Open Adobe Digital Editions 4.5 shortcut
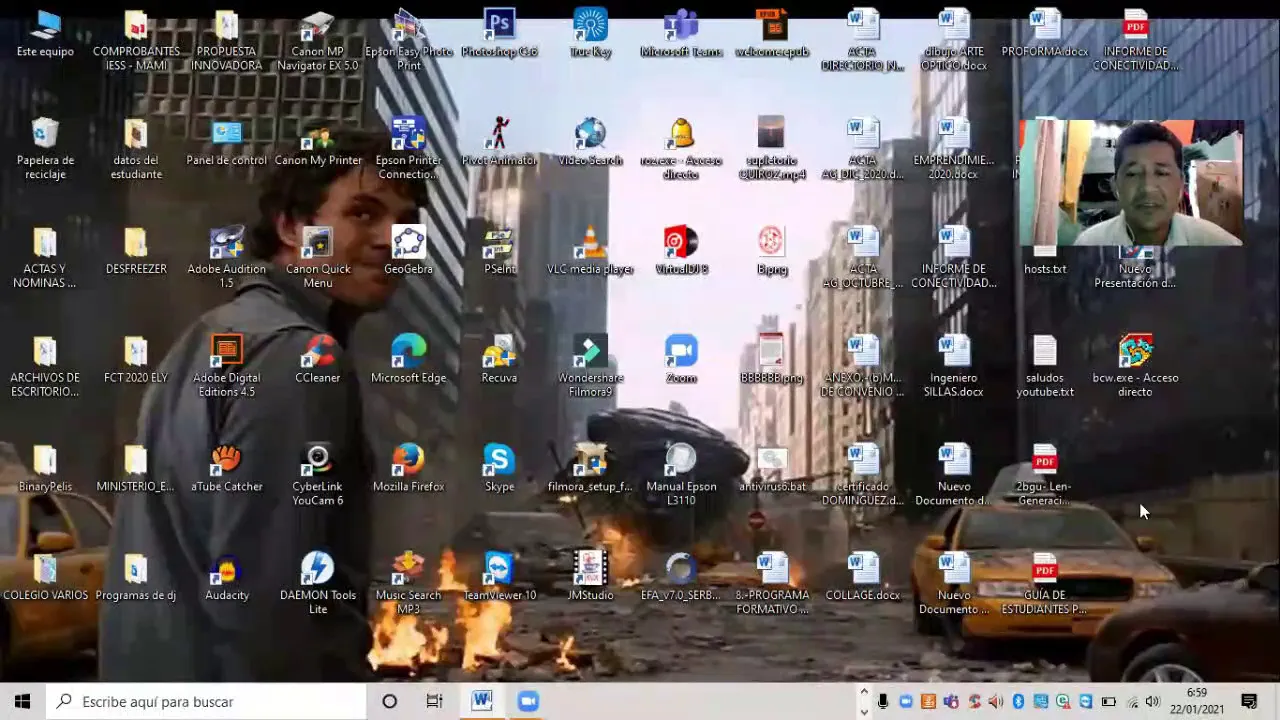The width and height of the screenshot is (1280, 720). click(227, 367)
